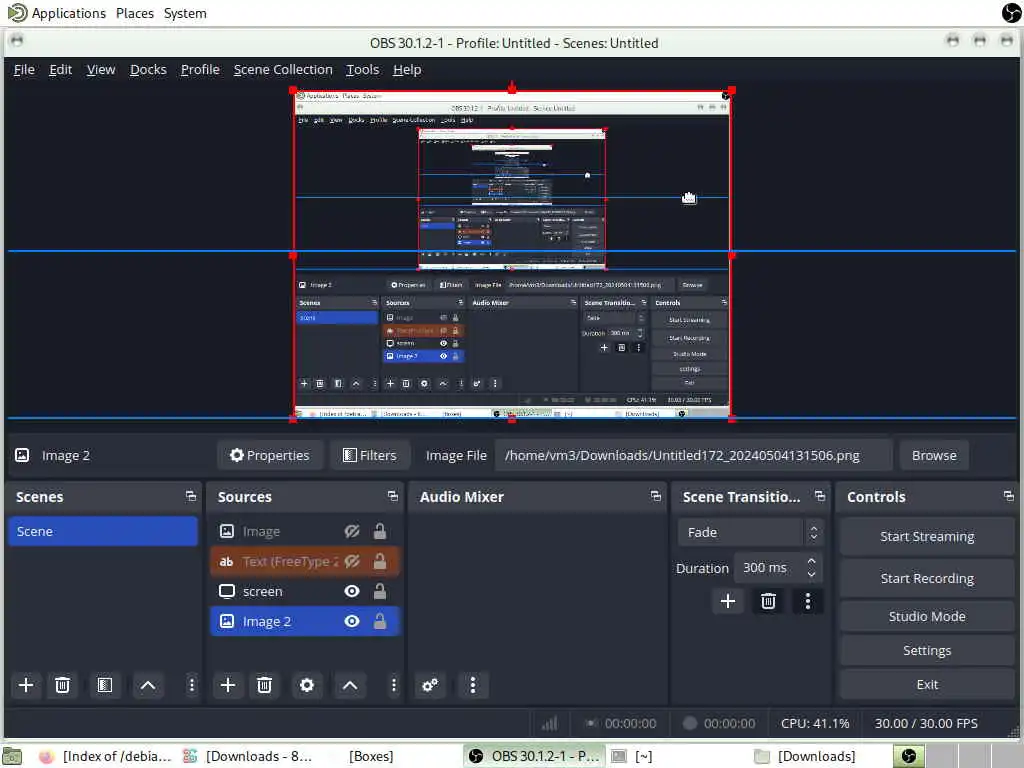Open the Fade transition dropdown
This screenshot has width=1024, height=768.
pos(750,532)
